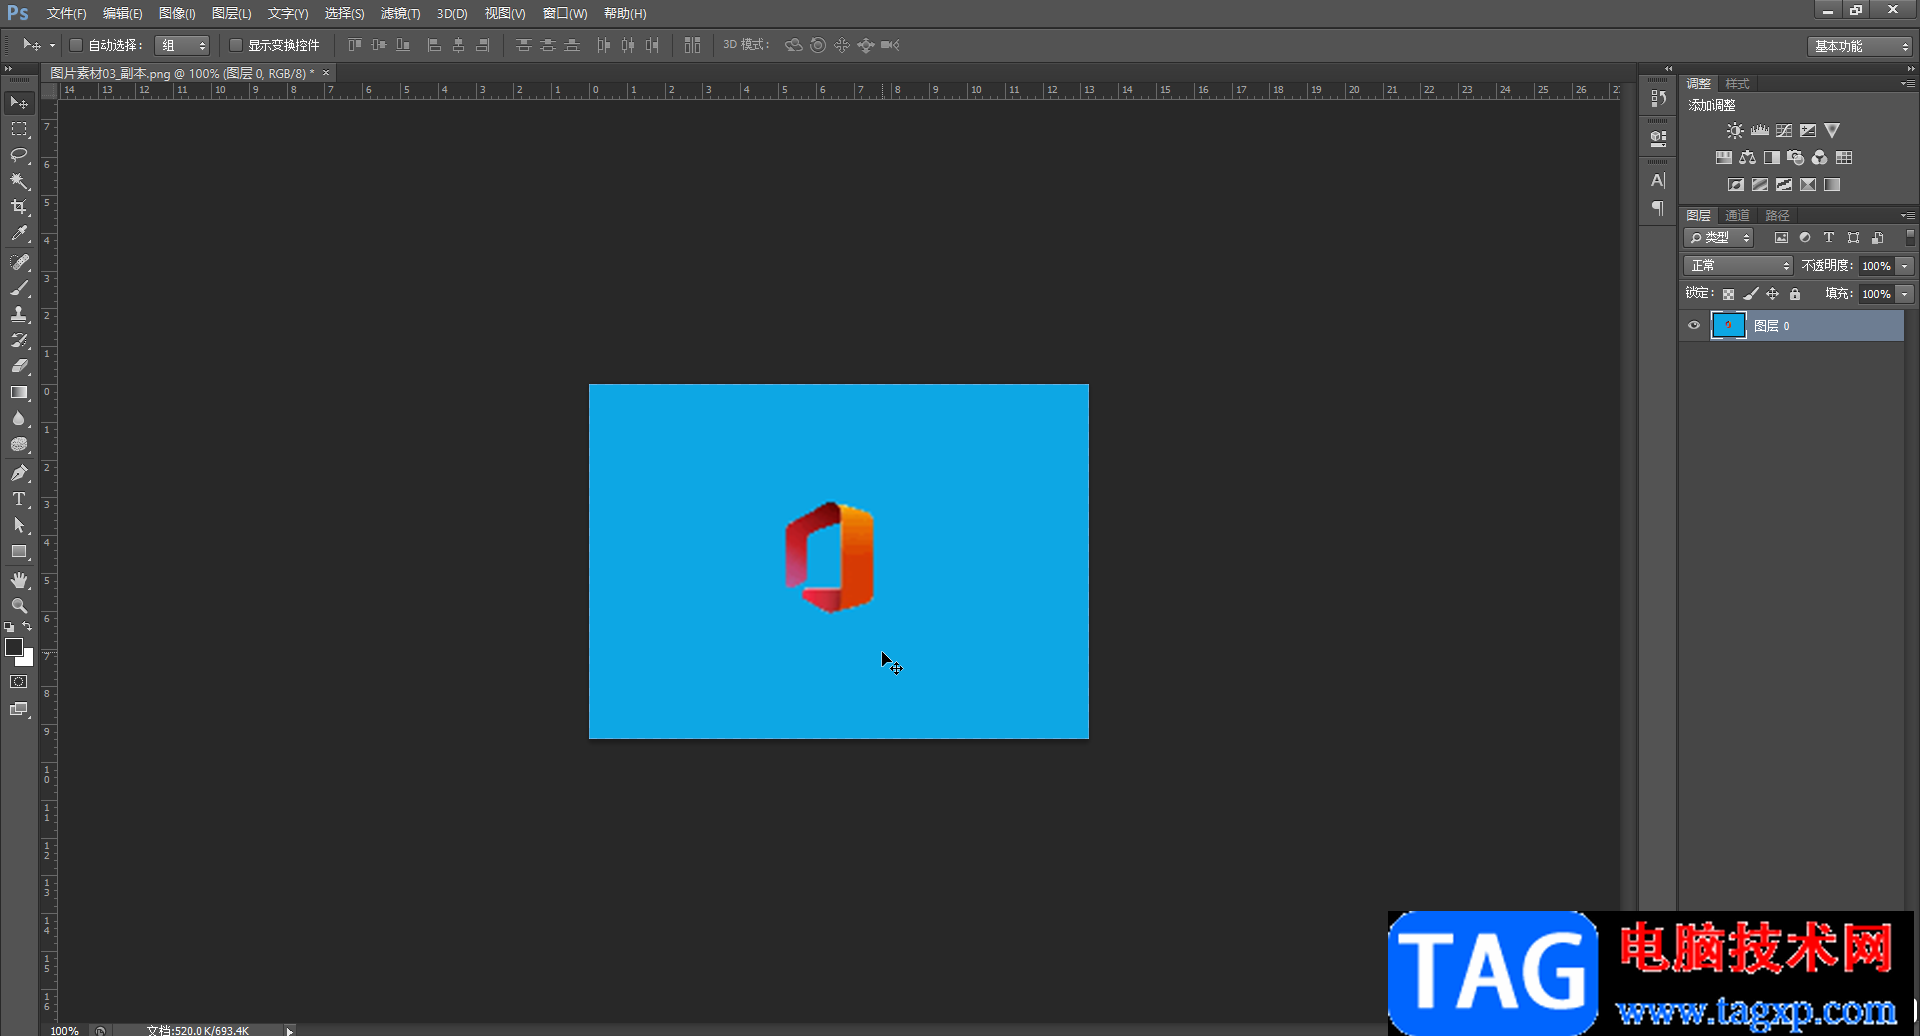The height and width of the screenshot is (1036, 1920).
Task: Open the 正常 blend mode dropdown
Action: point(1738,266)
